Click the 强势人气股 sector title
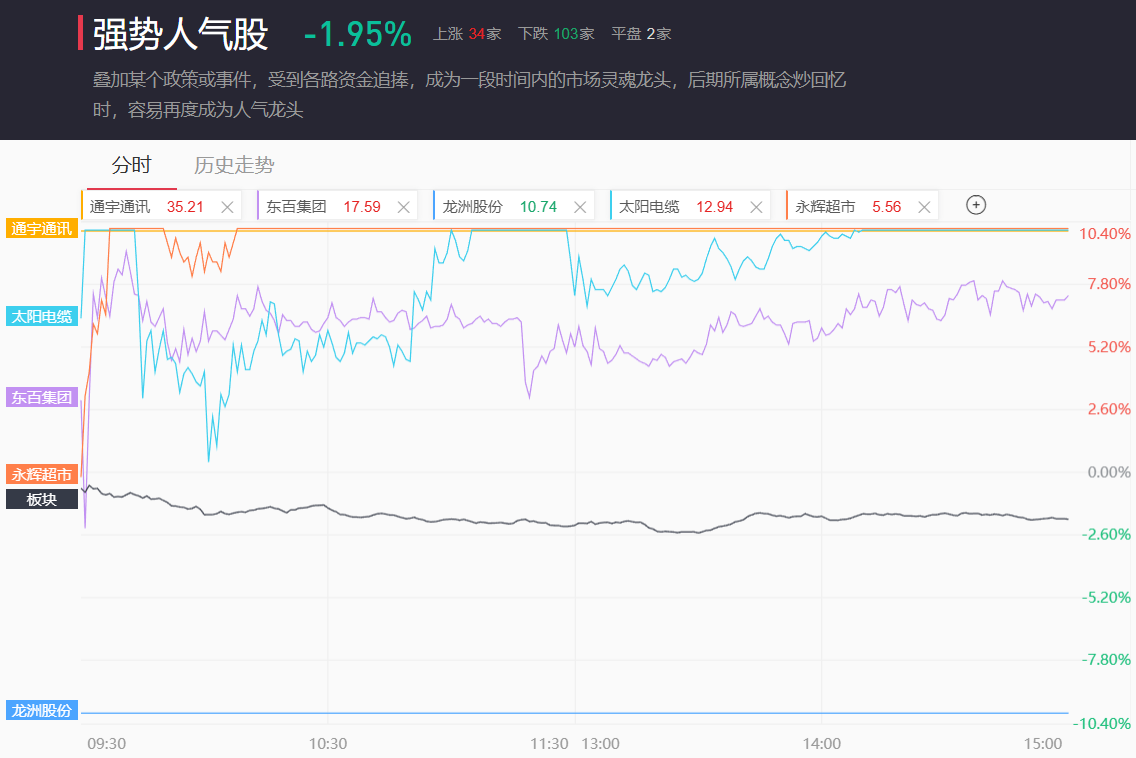Viewport: 1136px width, 758px height. [181, 34]
